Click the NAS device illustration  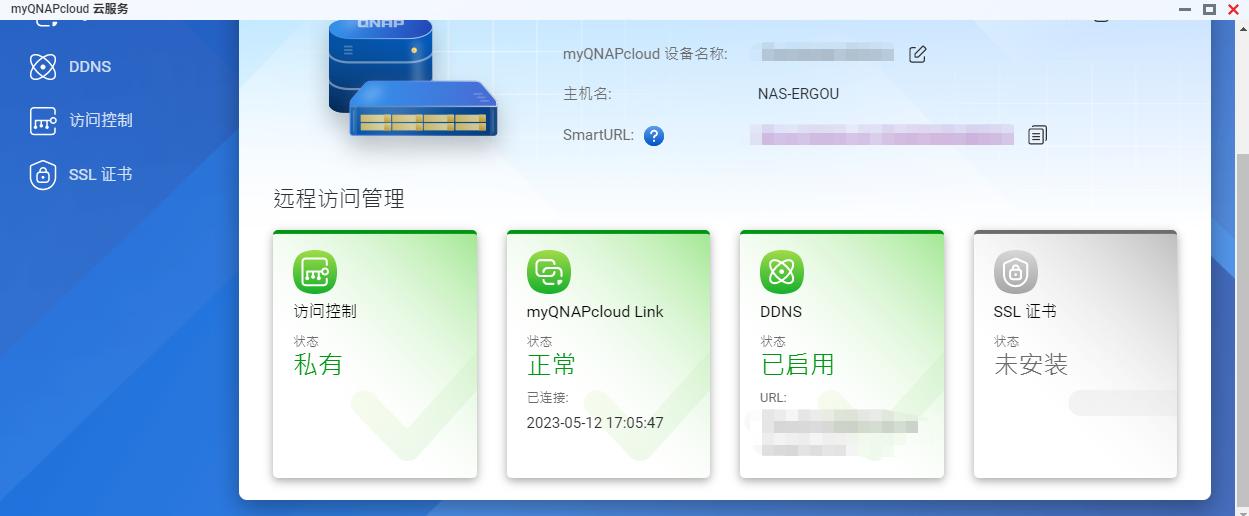412,77
